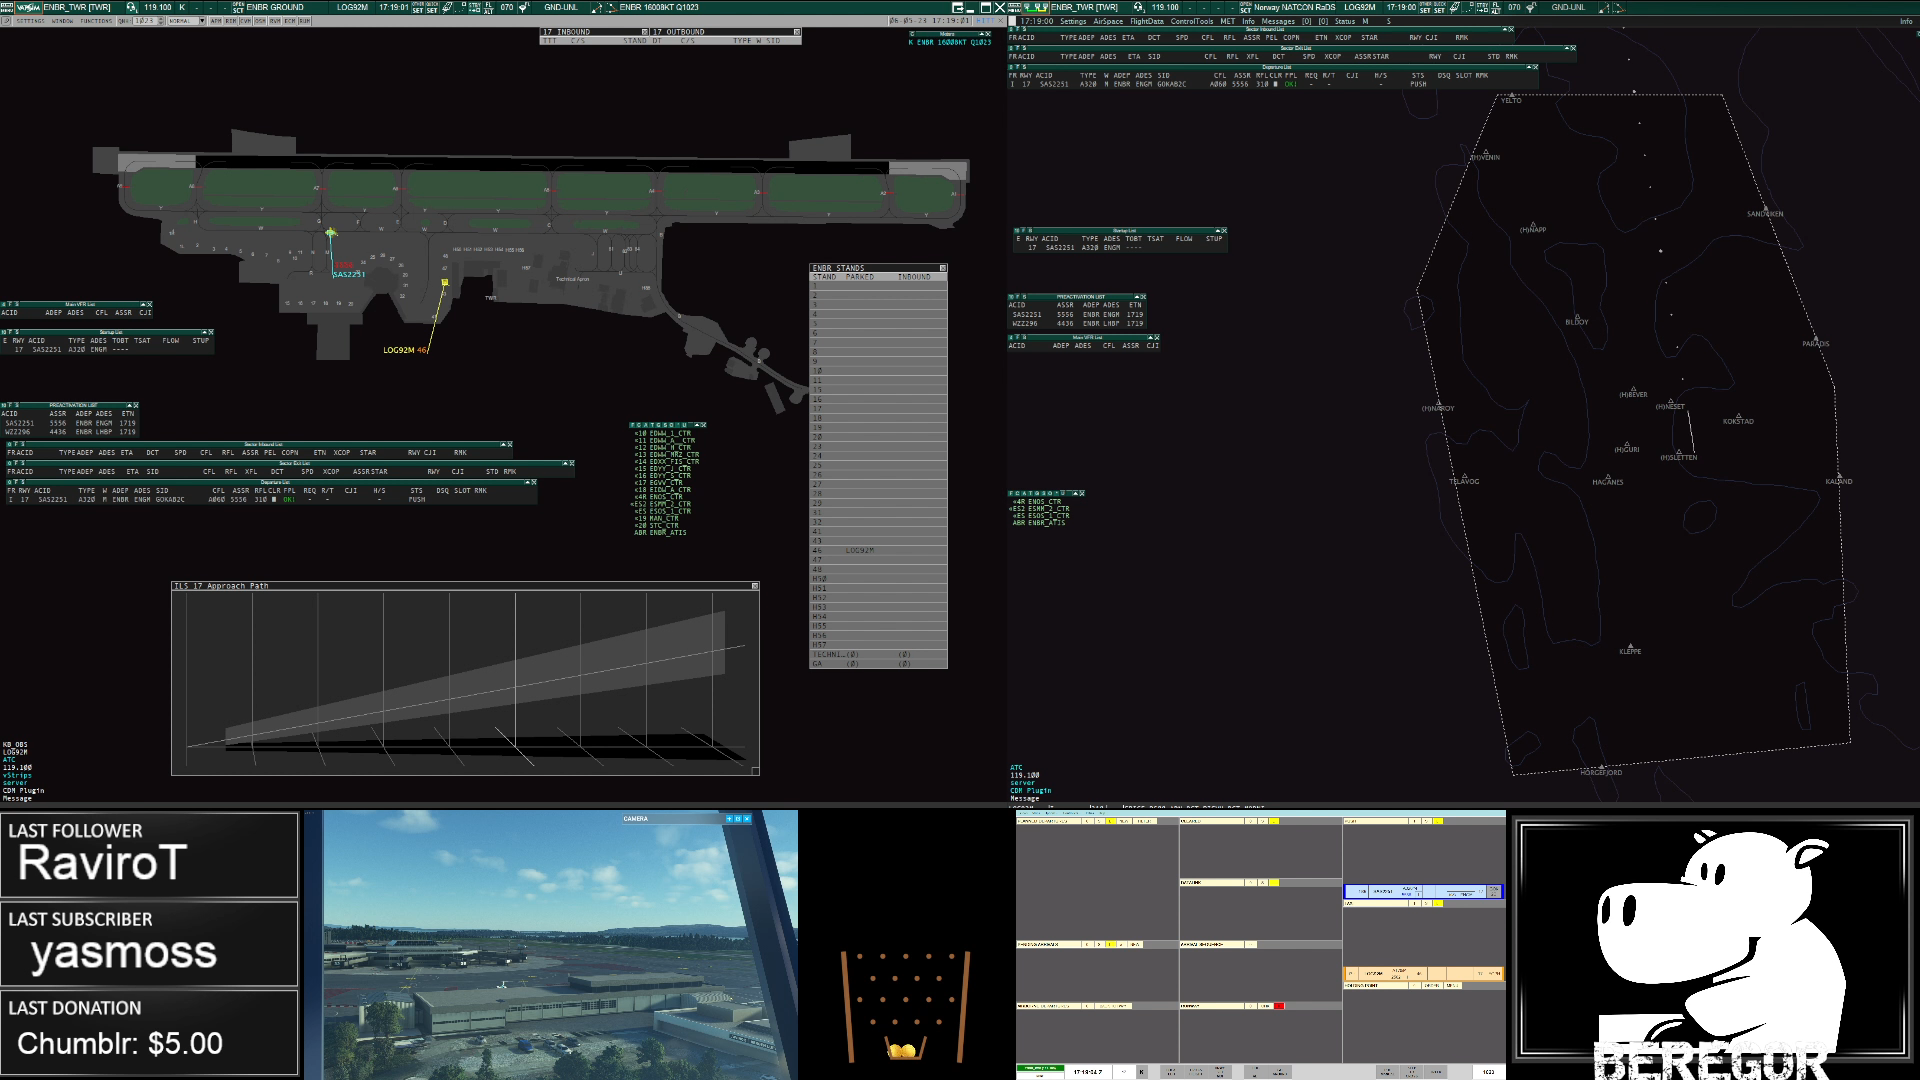Viewport: 1920px width, 1080px height.
Task: Click the FL ALT filter icon on left toolbar
Action: point(489,7)
